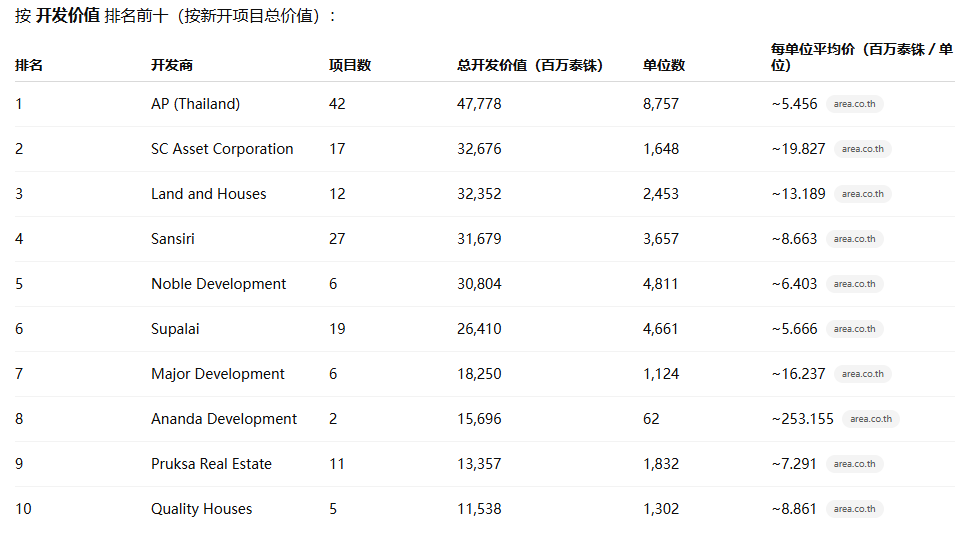The width and height of the screenshot is (955, 544).
Task: Open the source chip beside Ananda's ~253.155
Action: tap(870, 419)
